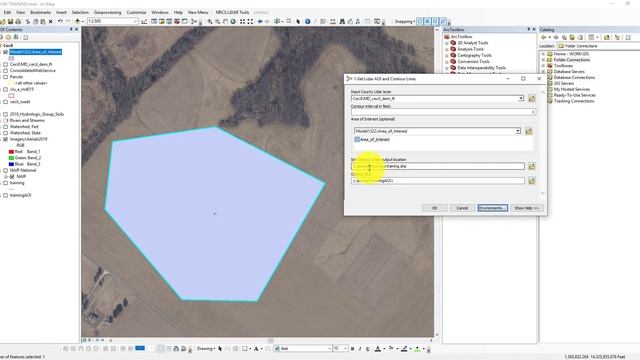Click the Contour interval in feet field
Viewport: 640px width, 360px height.
point(443,112)
